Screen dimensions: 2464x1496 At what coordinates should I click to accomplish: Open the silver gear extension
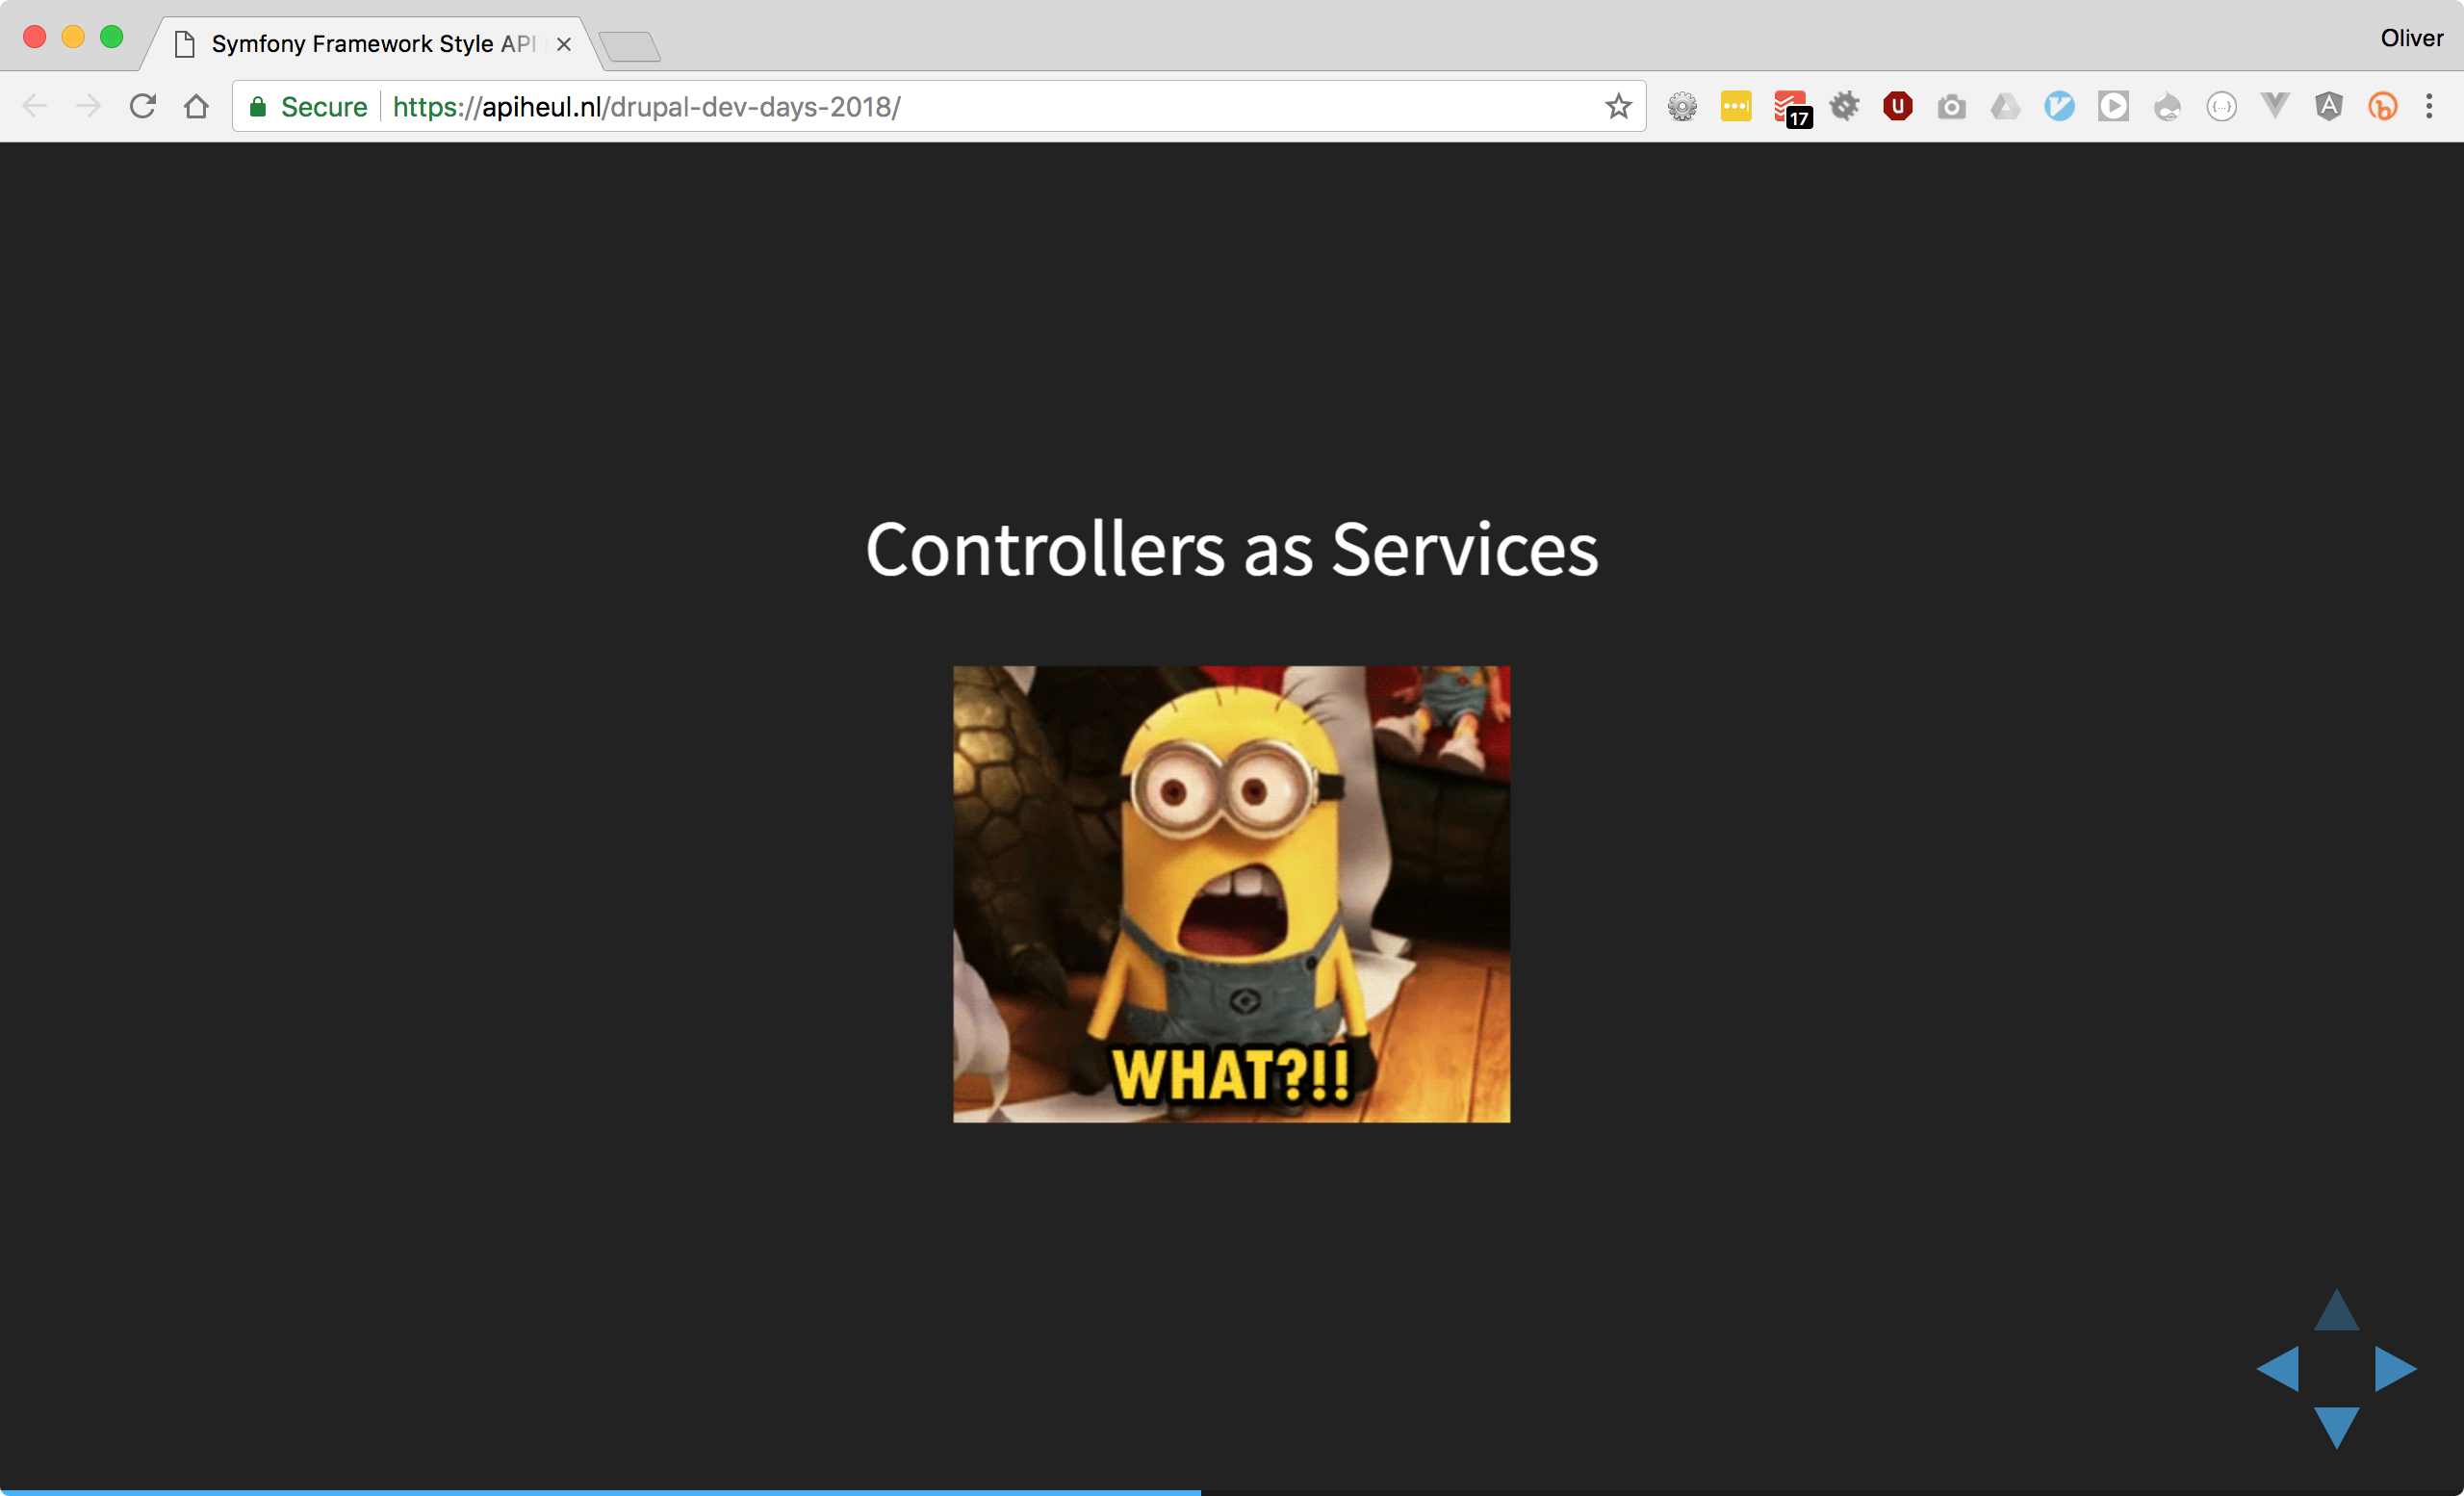1682,106
